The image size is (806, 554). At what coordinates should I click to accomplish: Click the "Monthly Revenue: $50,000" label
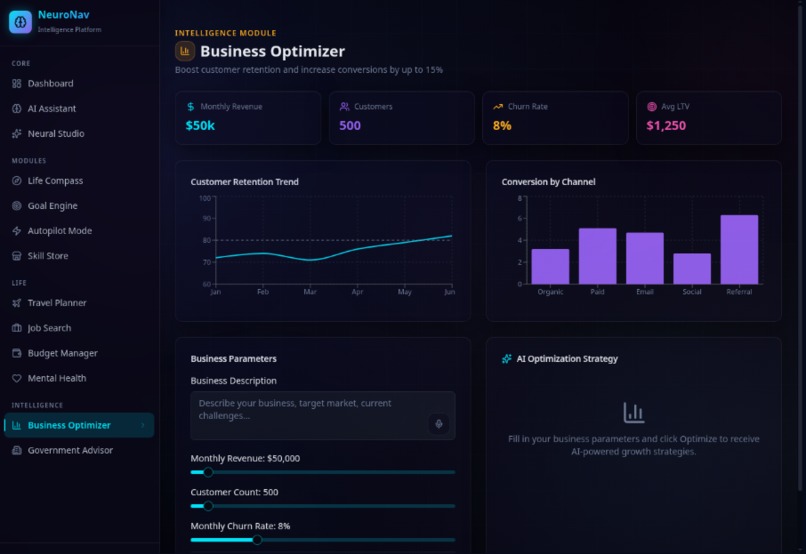click(x=245, y=458)
